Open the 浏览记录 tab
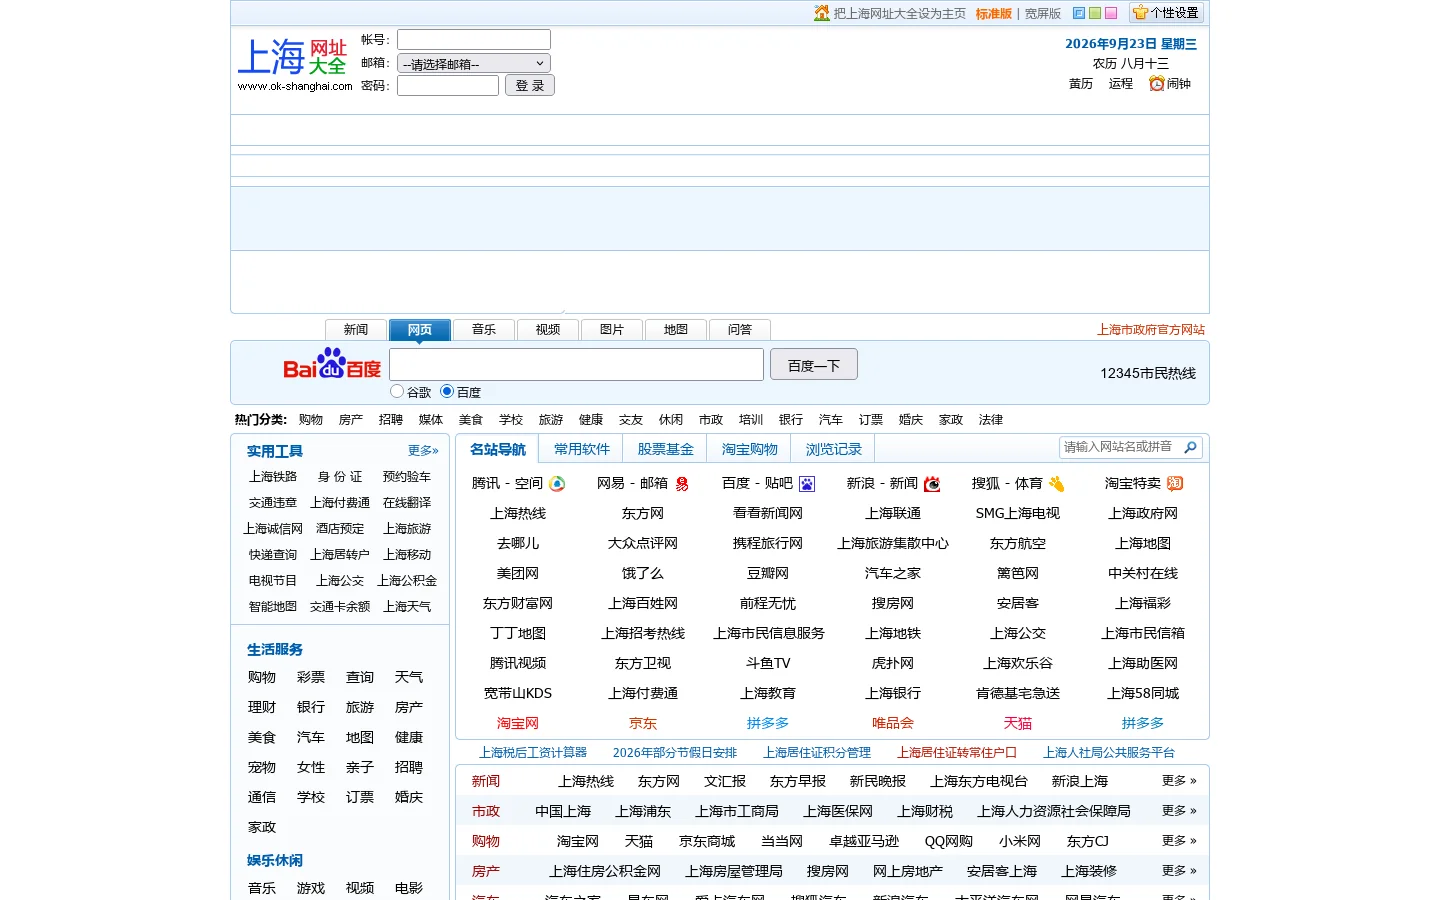The width and height of the screenshot is (1440, 900). pos(833,450)
